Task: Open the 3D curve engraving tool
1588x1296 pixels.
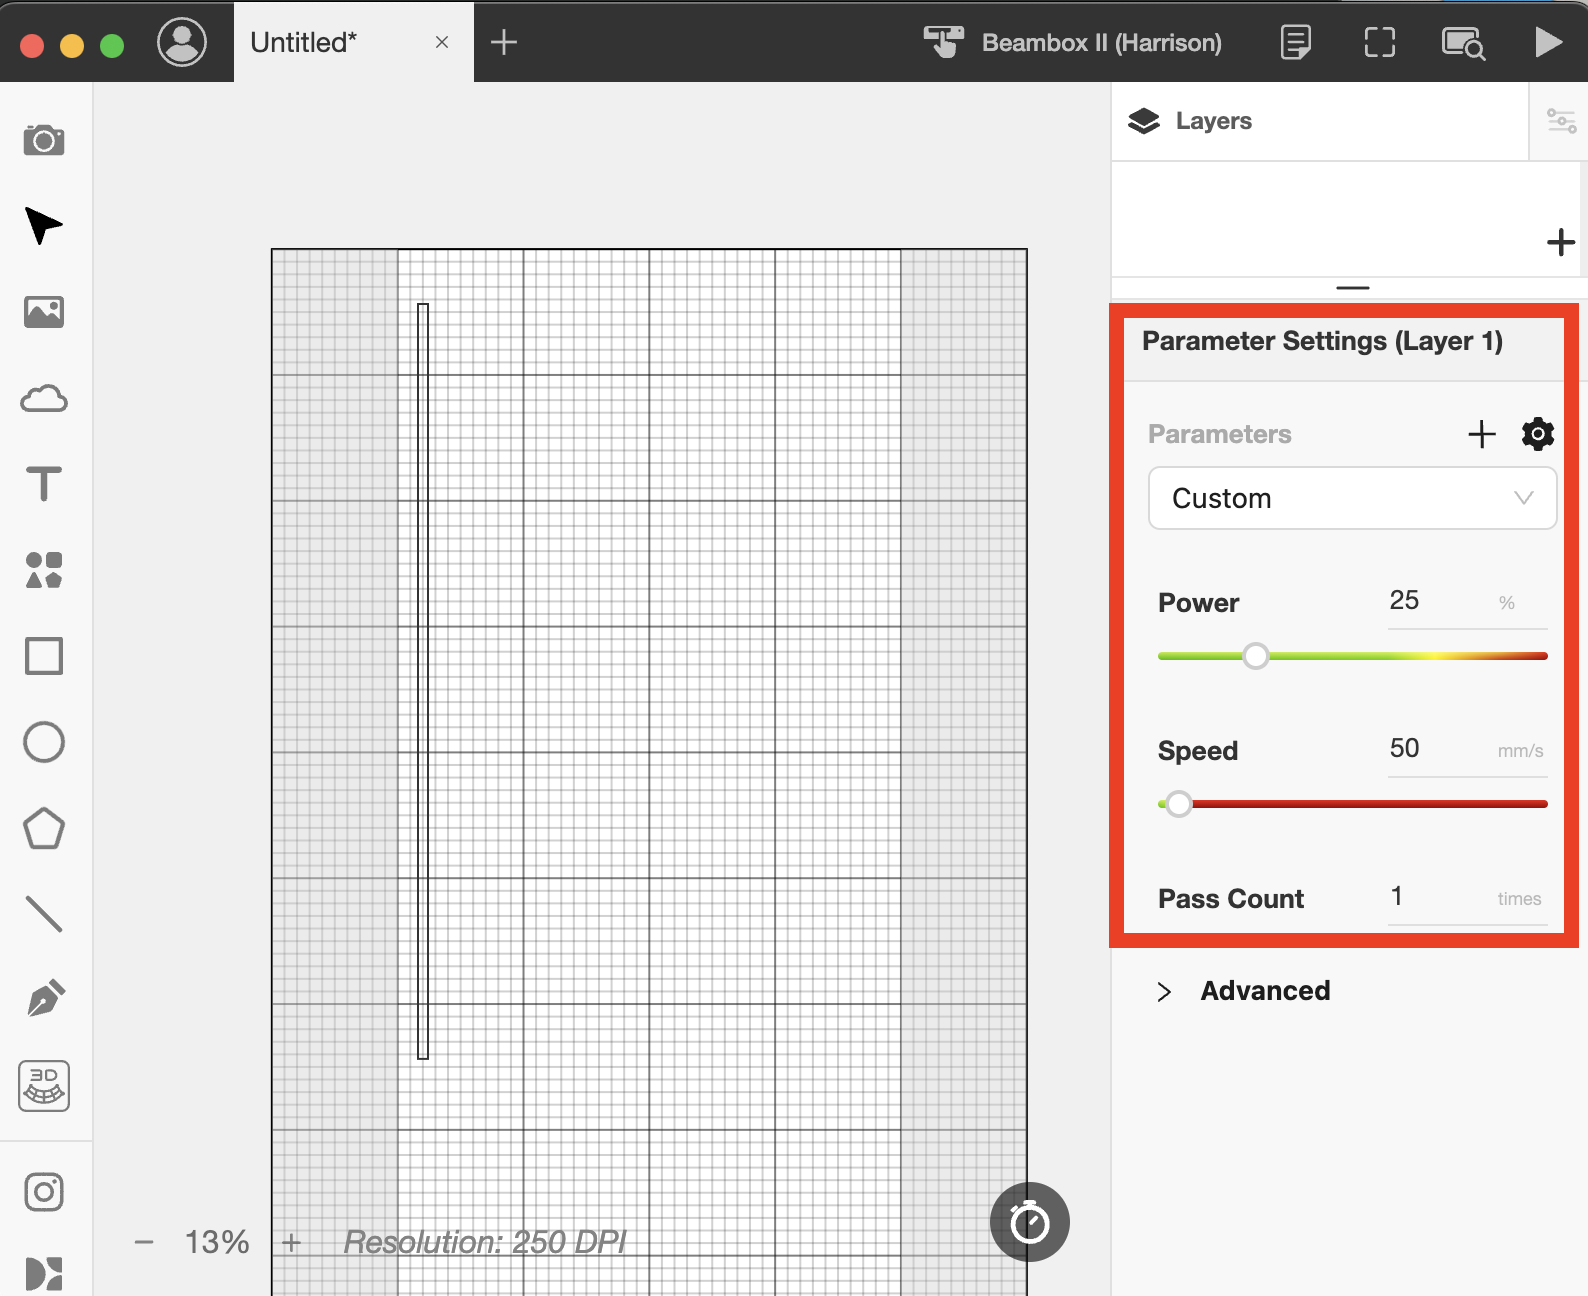Action: tap(44, 1086)
